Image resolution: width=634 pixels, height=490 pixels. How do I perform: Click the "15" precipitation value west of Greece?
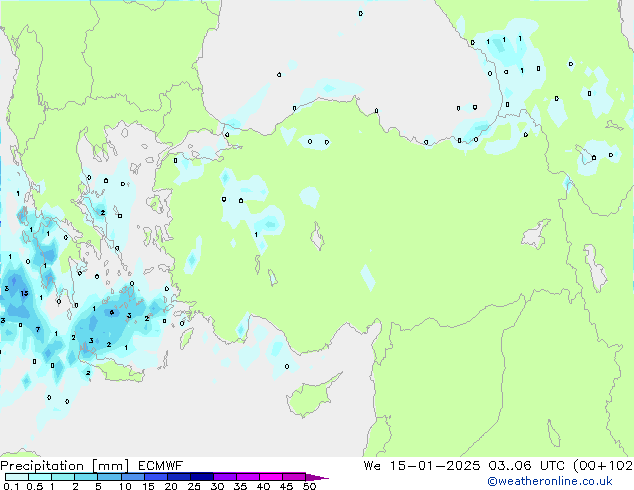(x=24, y=294)
